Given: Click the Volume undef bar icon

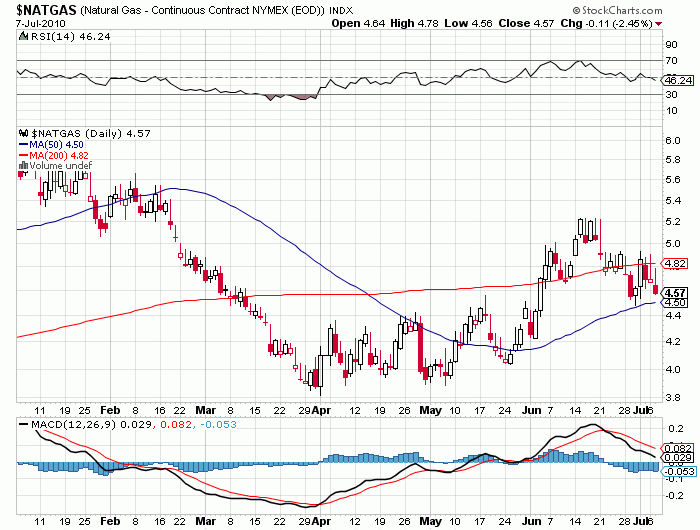Looking at the screenshot, I should 24,166.
